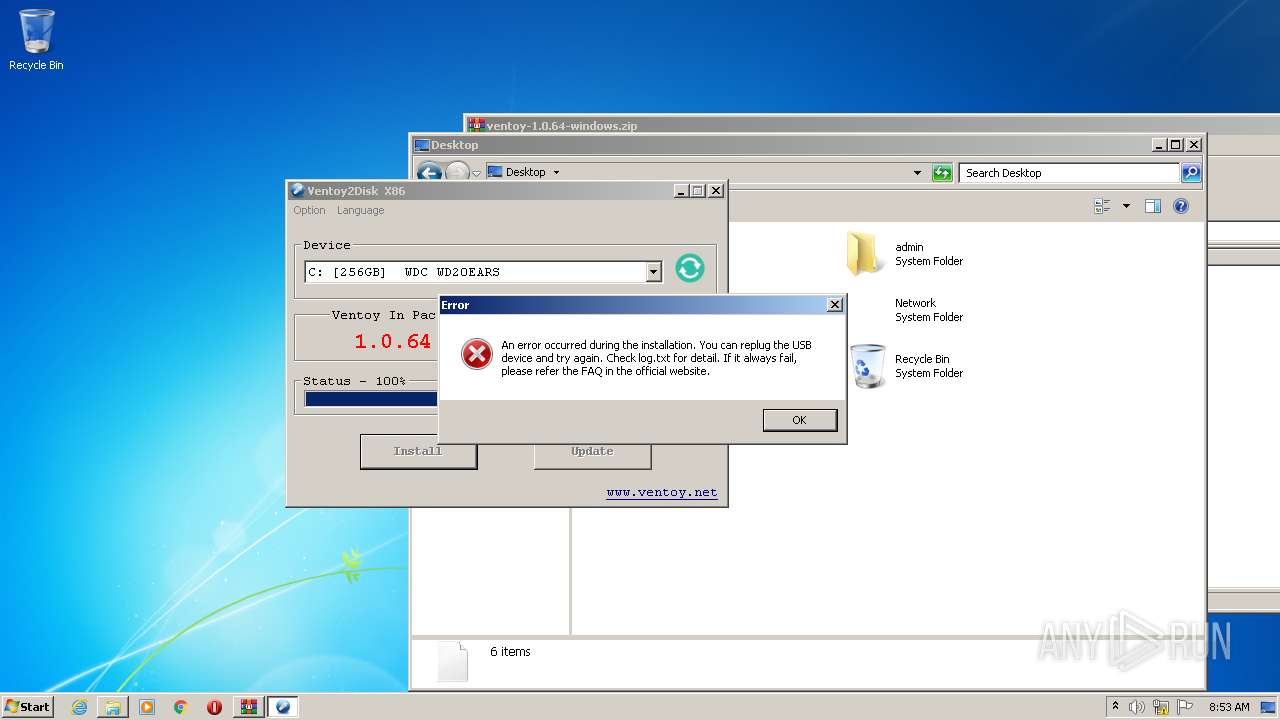Click the Forward button in Desktop explorer
This screenshot has height=720, width=1280.
tap(457, 173)
